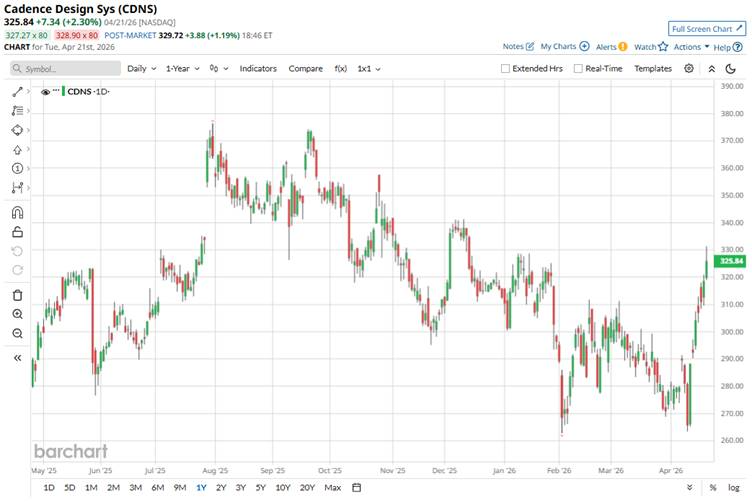Toggle the lock drawings icon
This screenshot has height=502, width=752.
pos(17,232)
